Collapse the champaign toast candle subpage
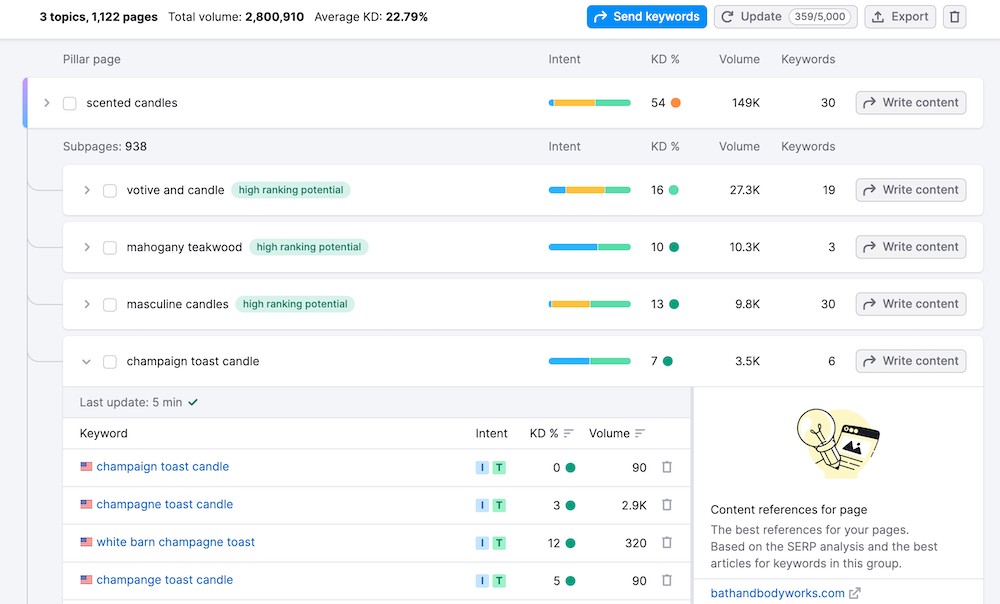 click(87, 361)
